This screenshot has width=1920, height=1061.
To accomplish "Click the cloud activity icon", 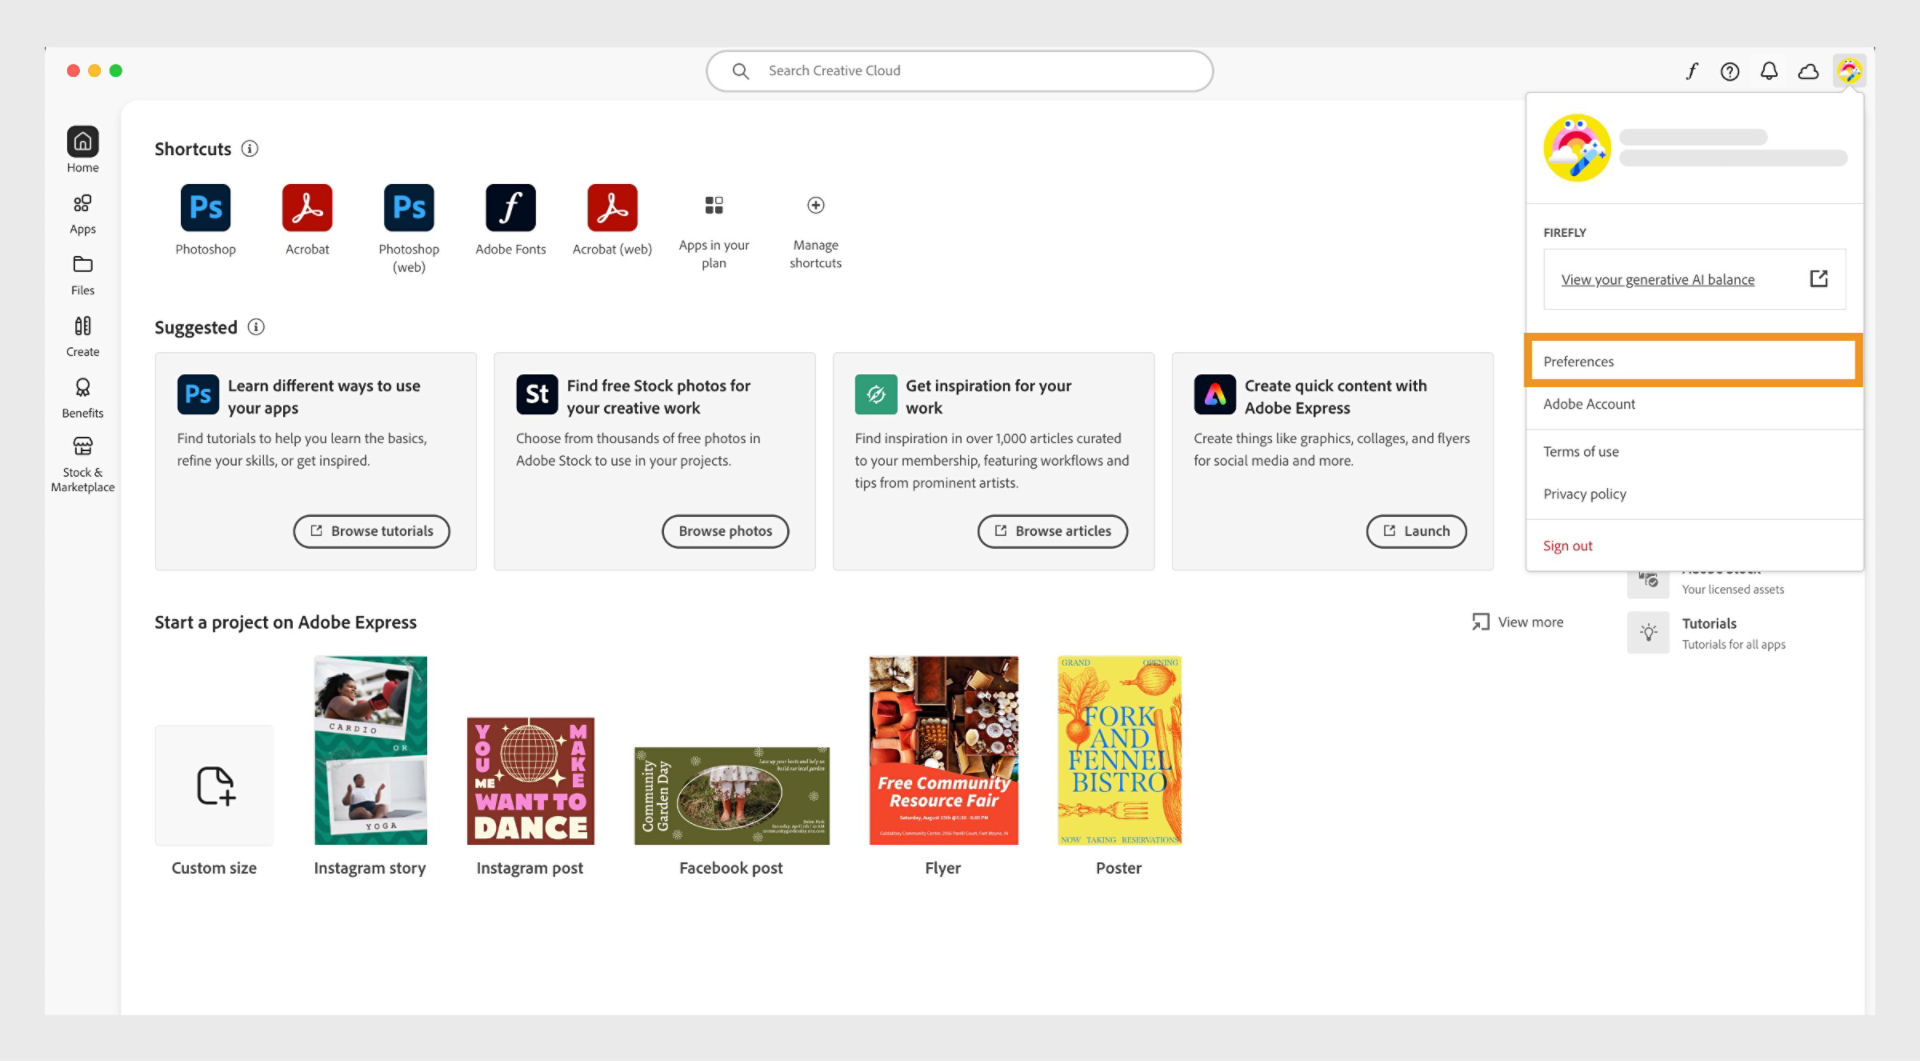I will (x=1809, y=71).
